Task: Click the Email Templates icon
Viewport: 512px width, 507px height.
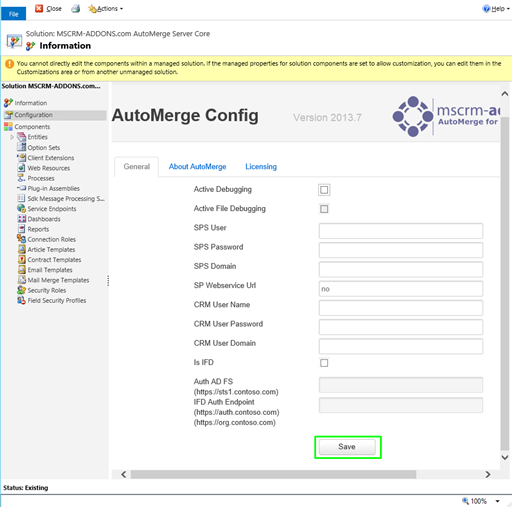Action: point(21,270)
